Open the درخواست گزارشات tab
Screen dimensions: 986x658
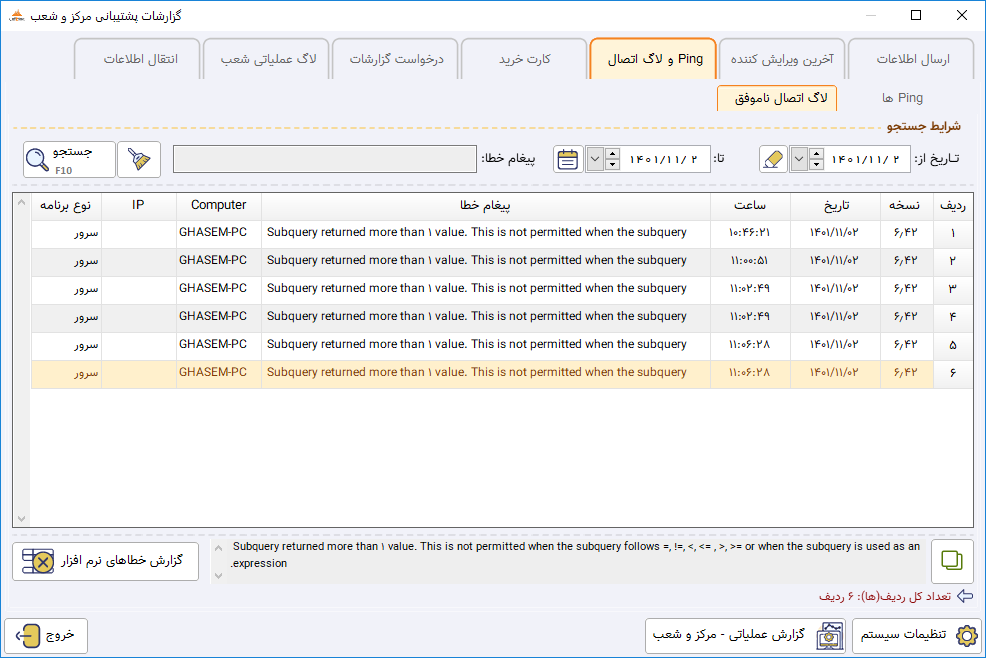coord(396,59)
